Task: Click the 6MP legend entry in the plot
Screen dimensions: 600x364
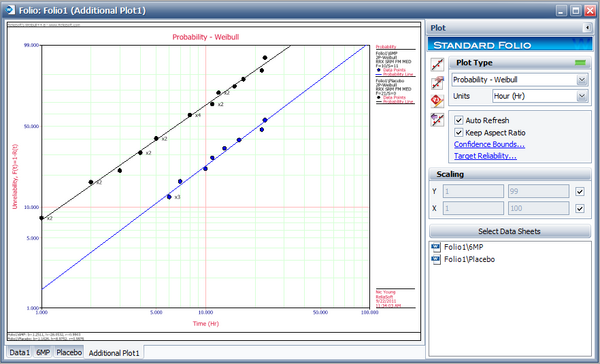Action: 395,64
